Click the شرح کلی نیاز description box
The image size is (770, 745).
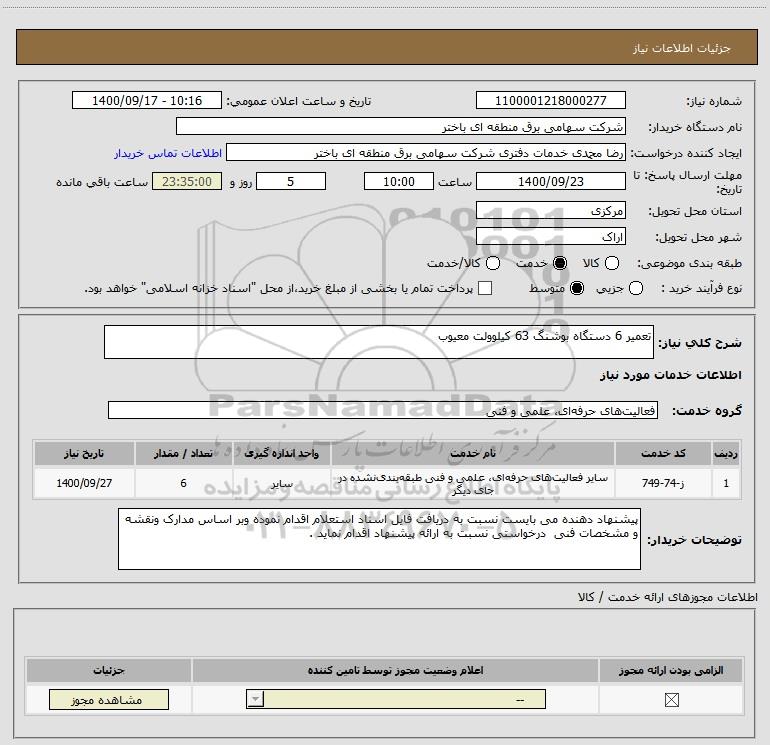(x=379, y=342)
